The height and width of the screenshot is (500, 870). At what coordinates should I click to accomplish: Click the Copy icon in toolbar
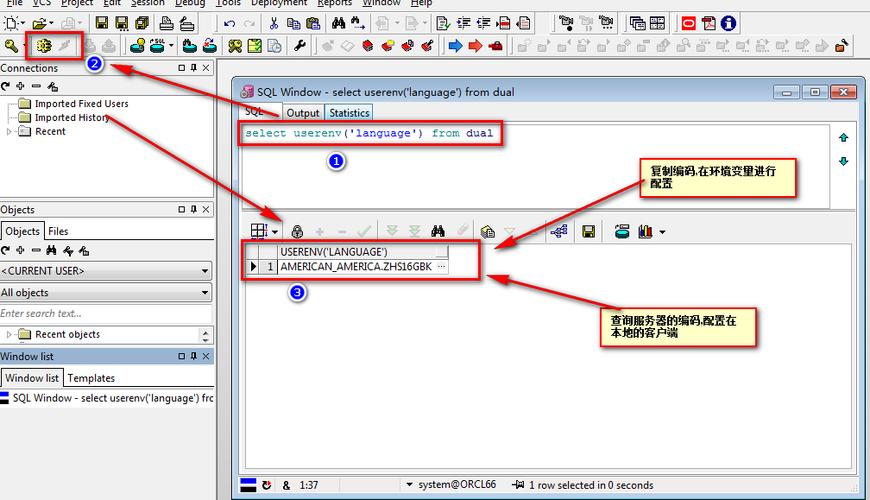(x=294, y=23)
